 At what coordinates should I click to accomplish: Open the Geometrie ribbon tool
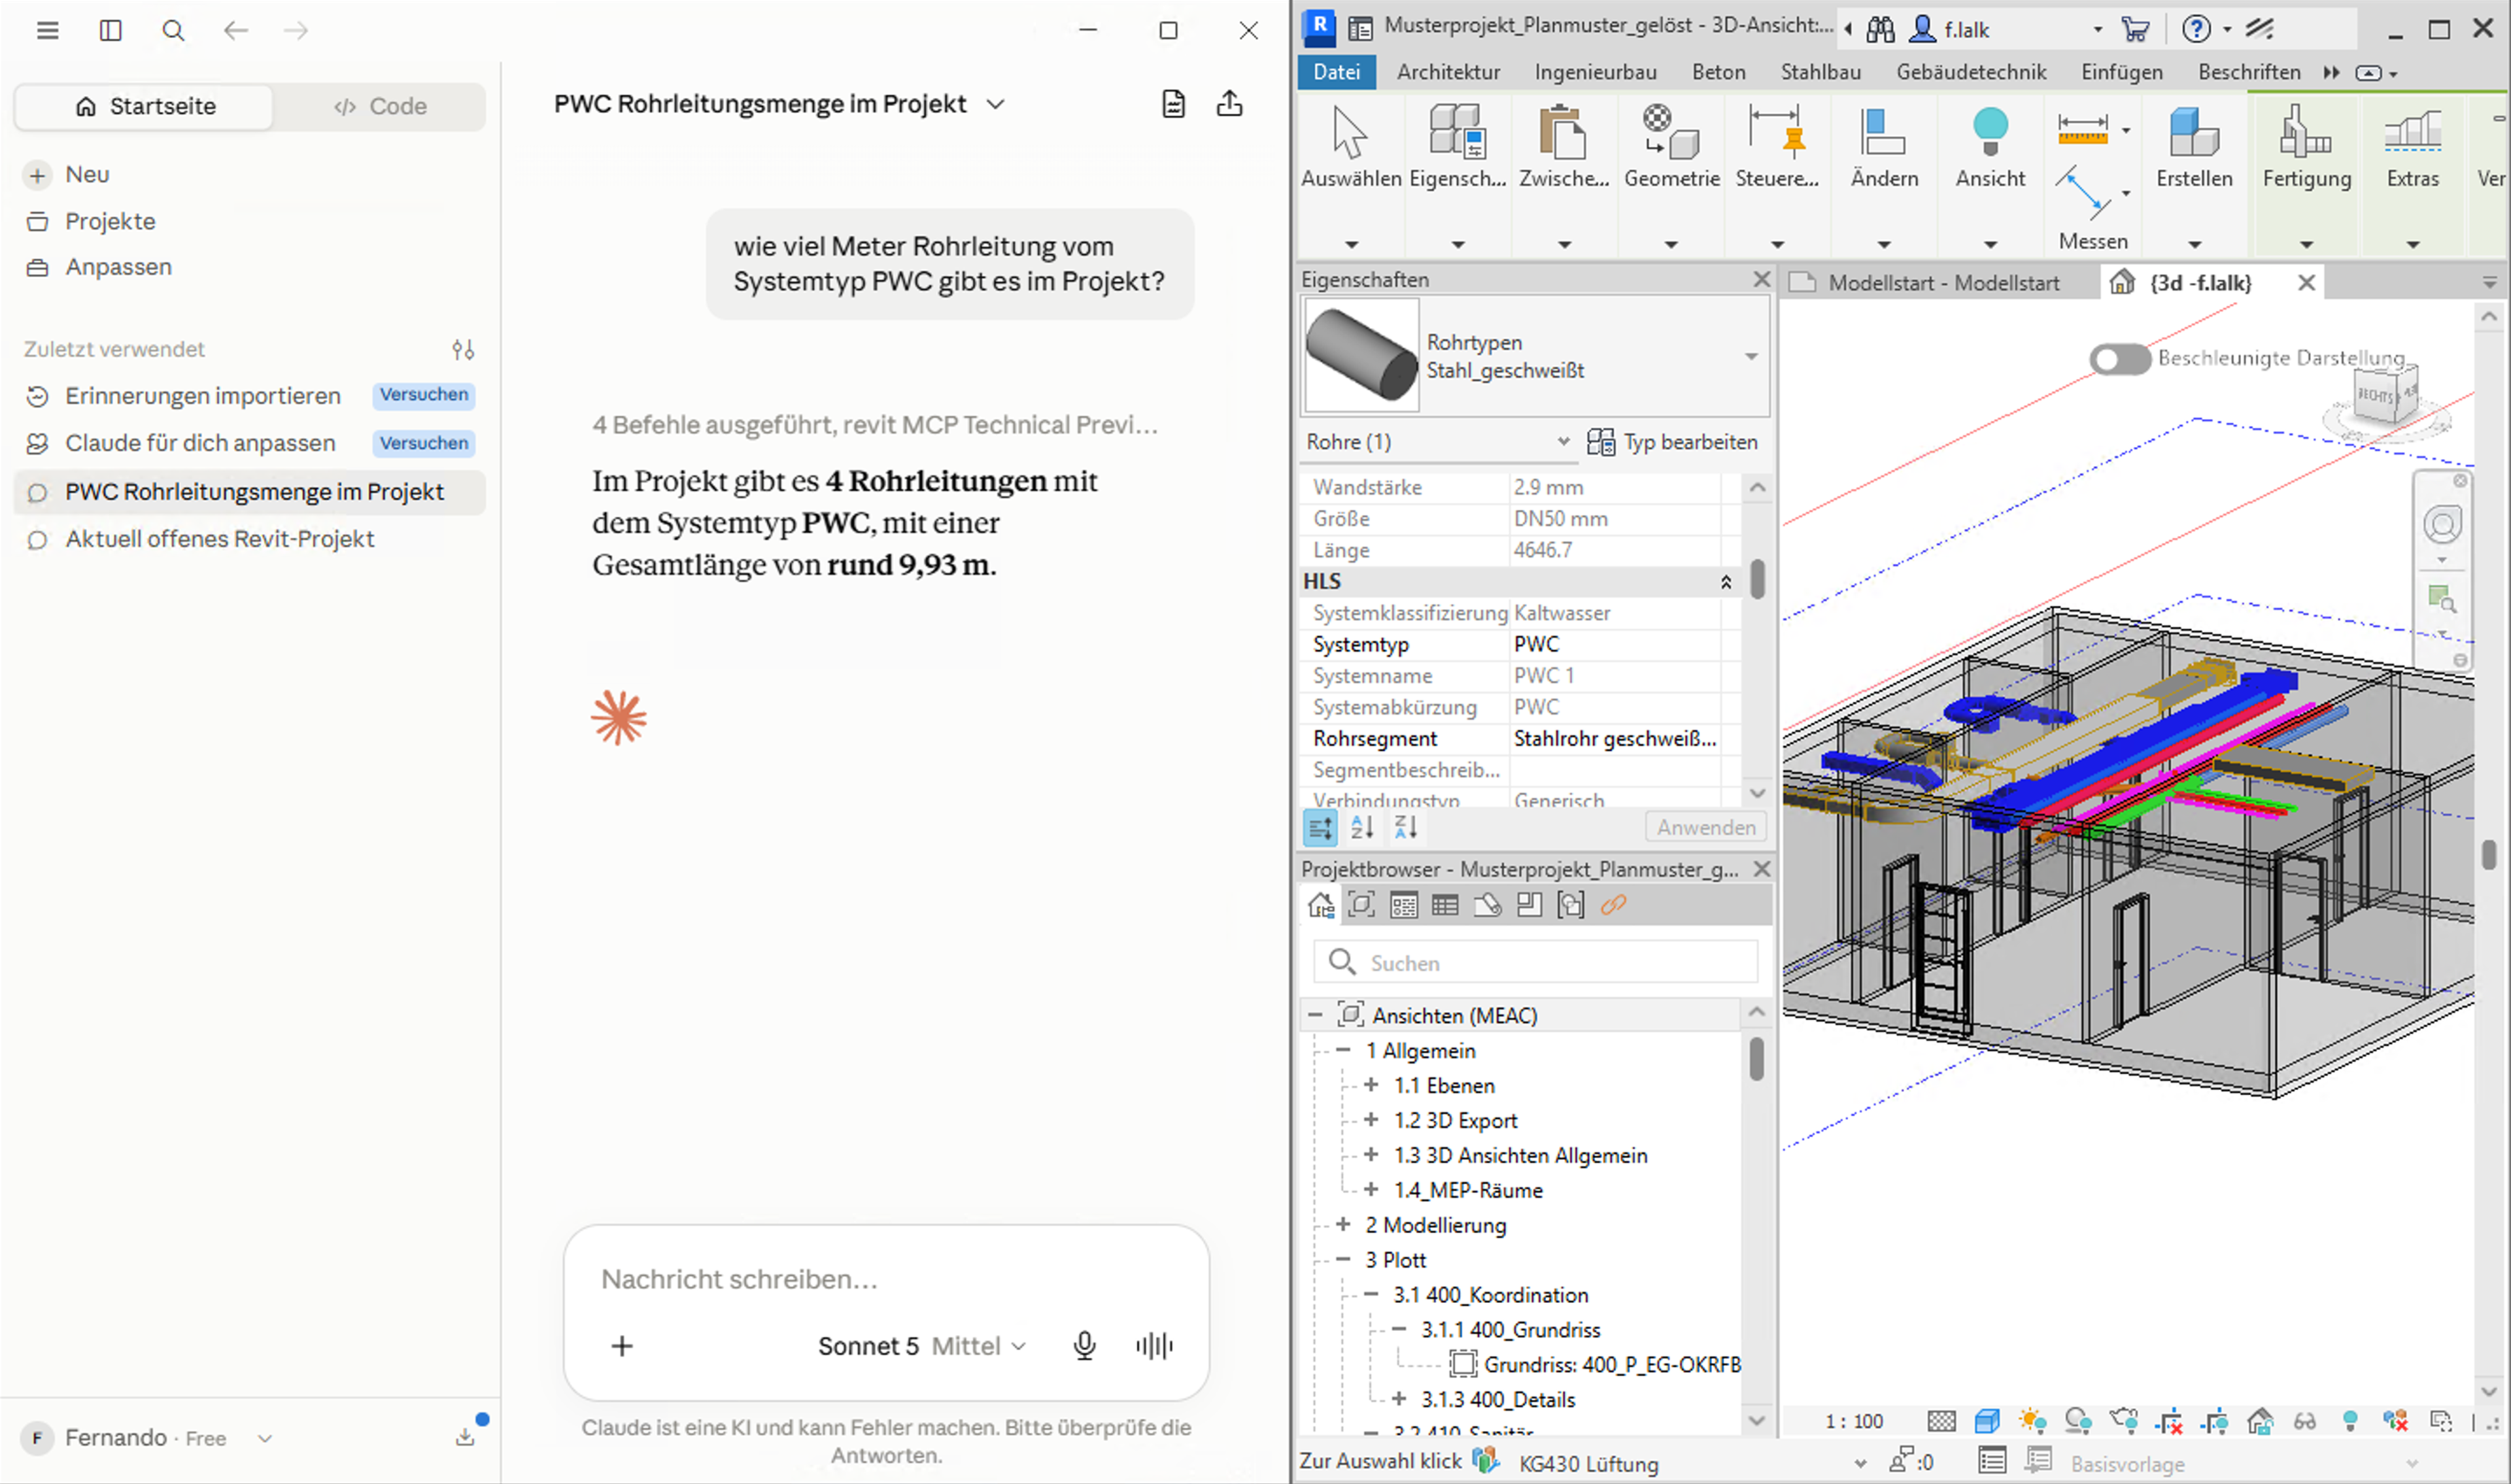pyautogui.click(x=1671, y=131)
